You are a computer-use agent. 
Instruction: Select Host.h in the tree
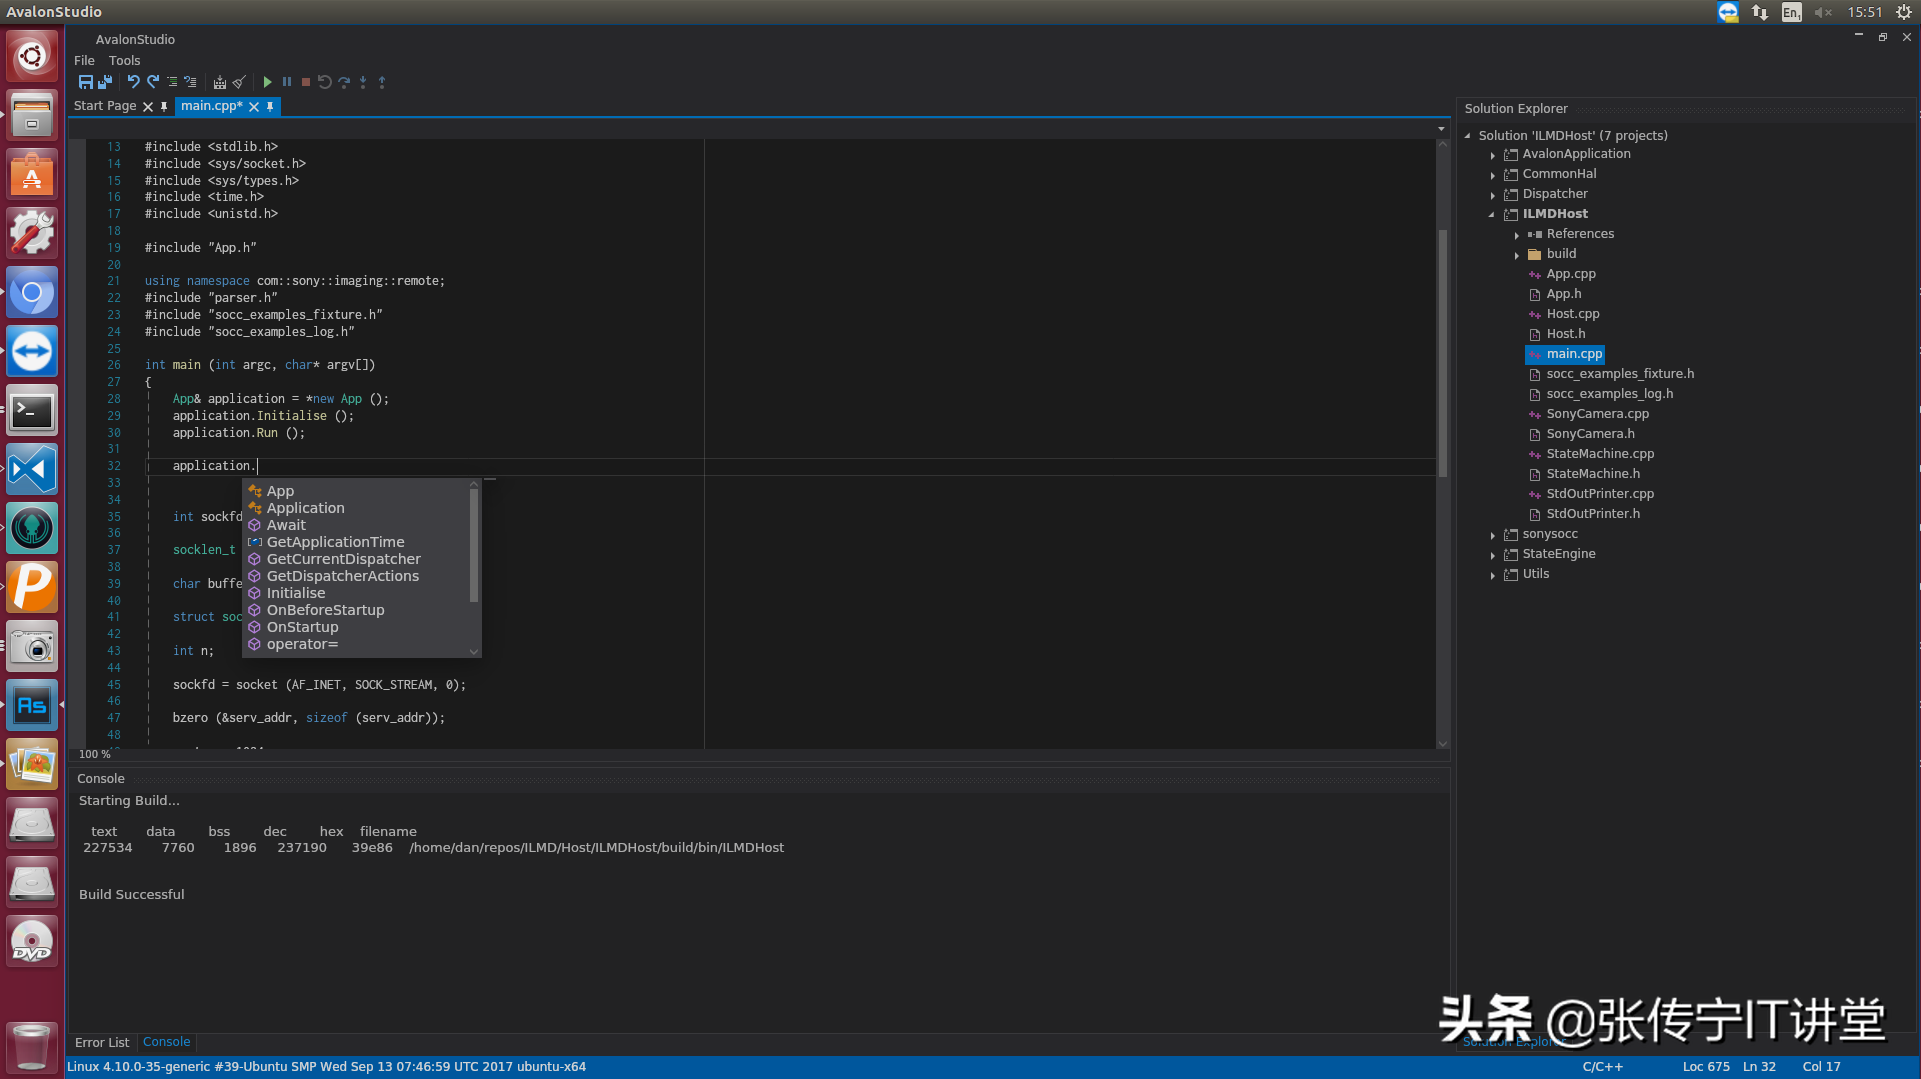[1566, 334]
